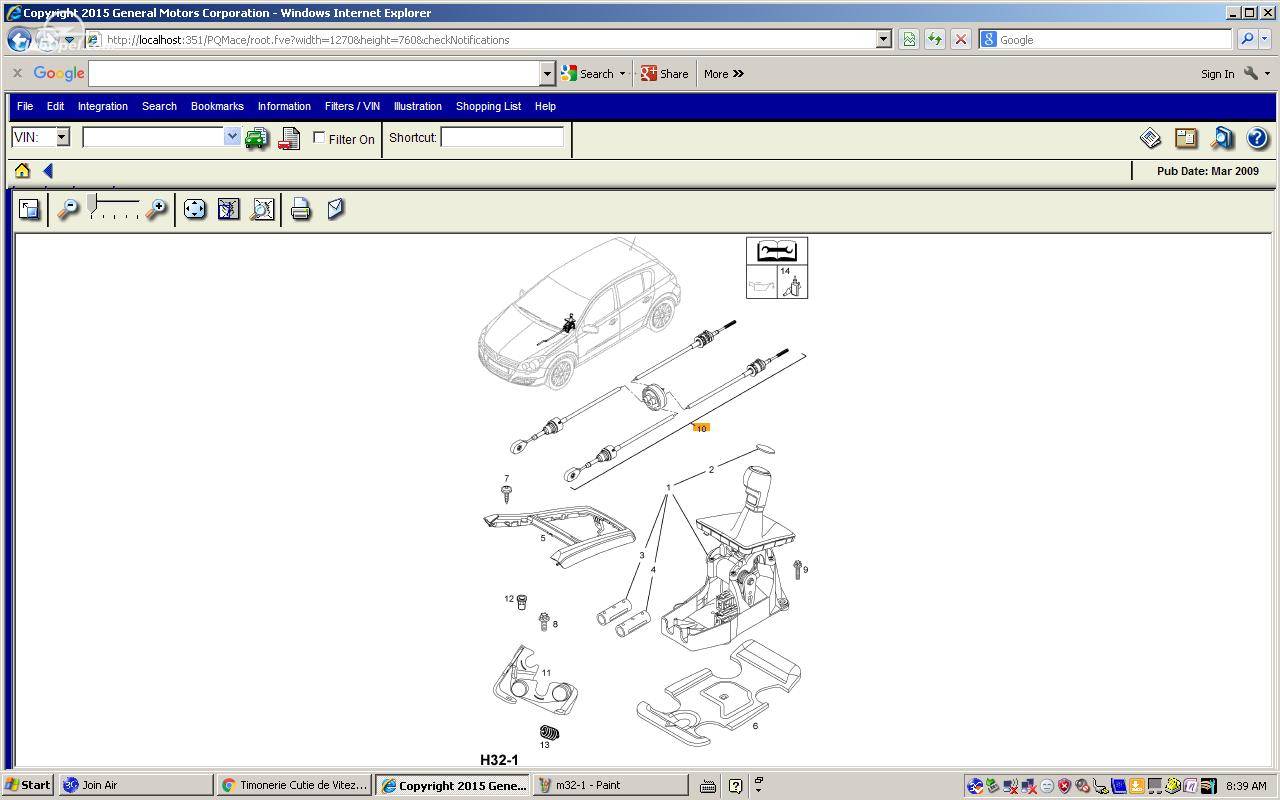
Task: Open Google toolbar wrench settings
Action: [x=1251, y=73]
